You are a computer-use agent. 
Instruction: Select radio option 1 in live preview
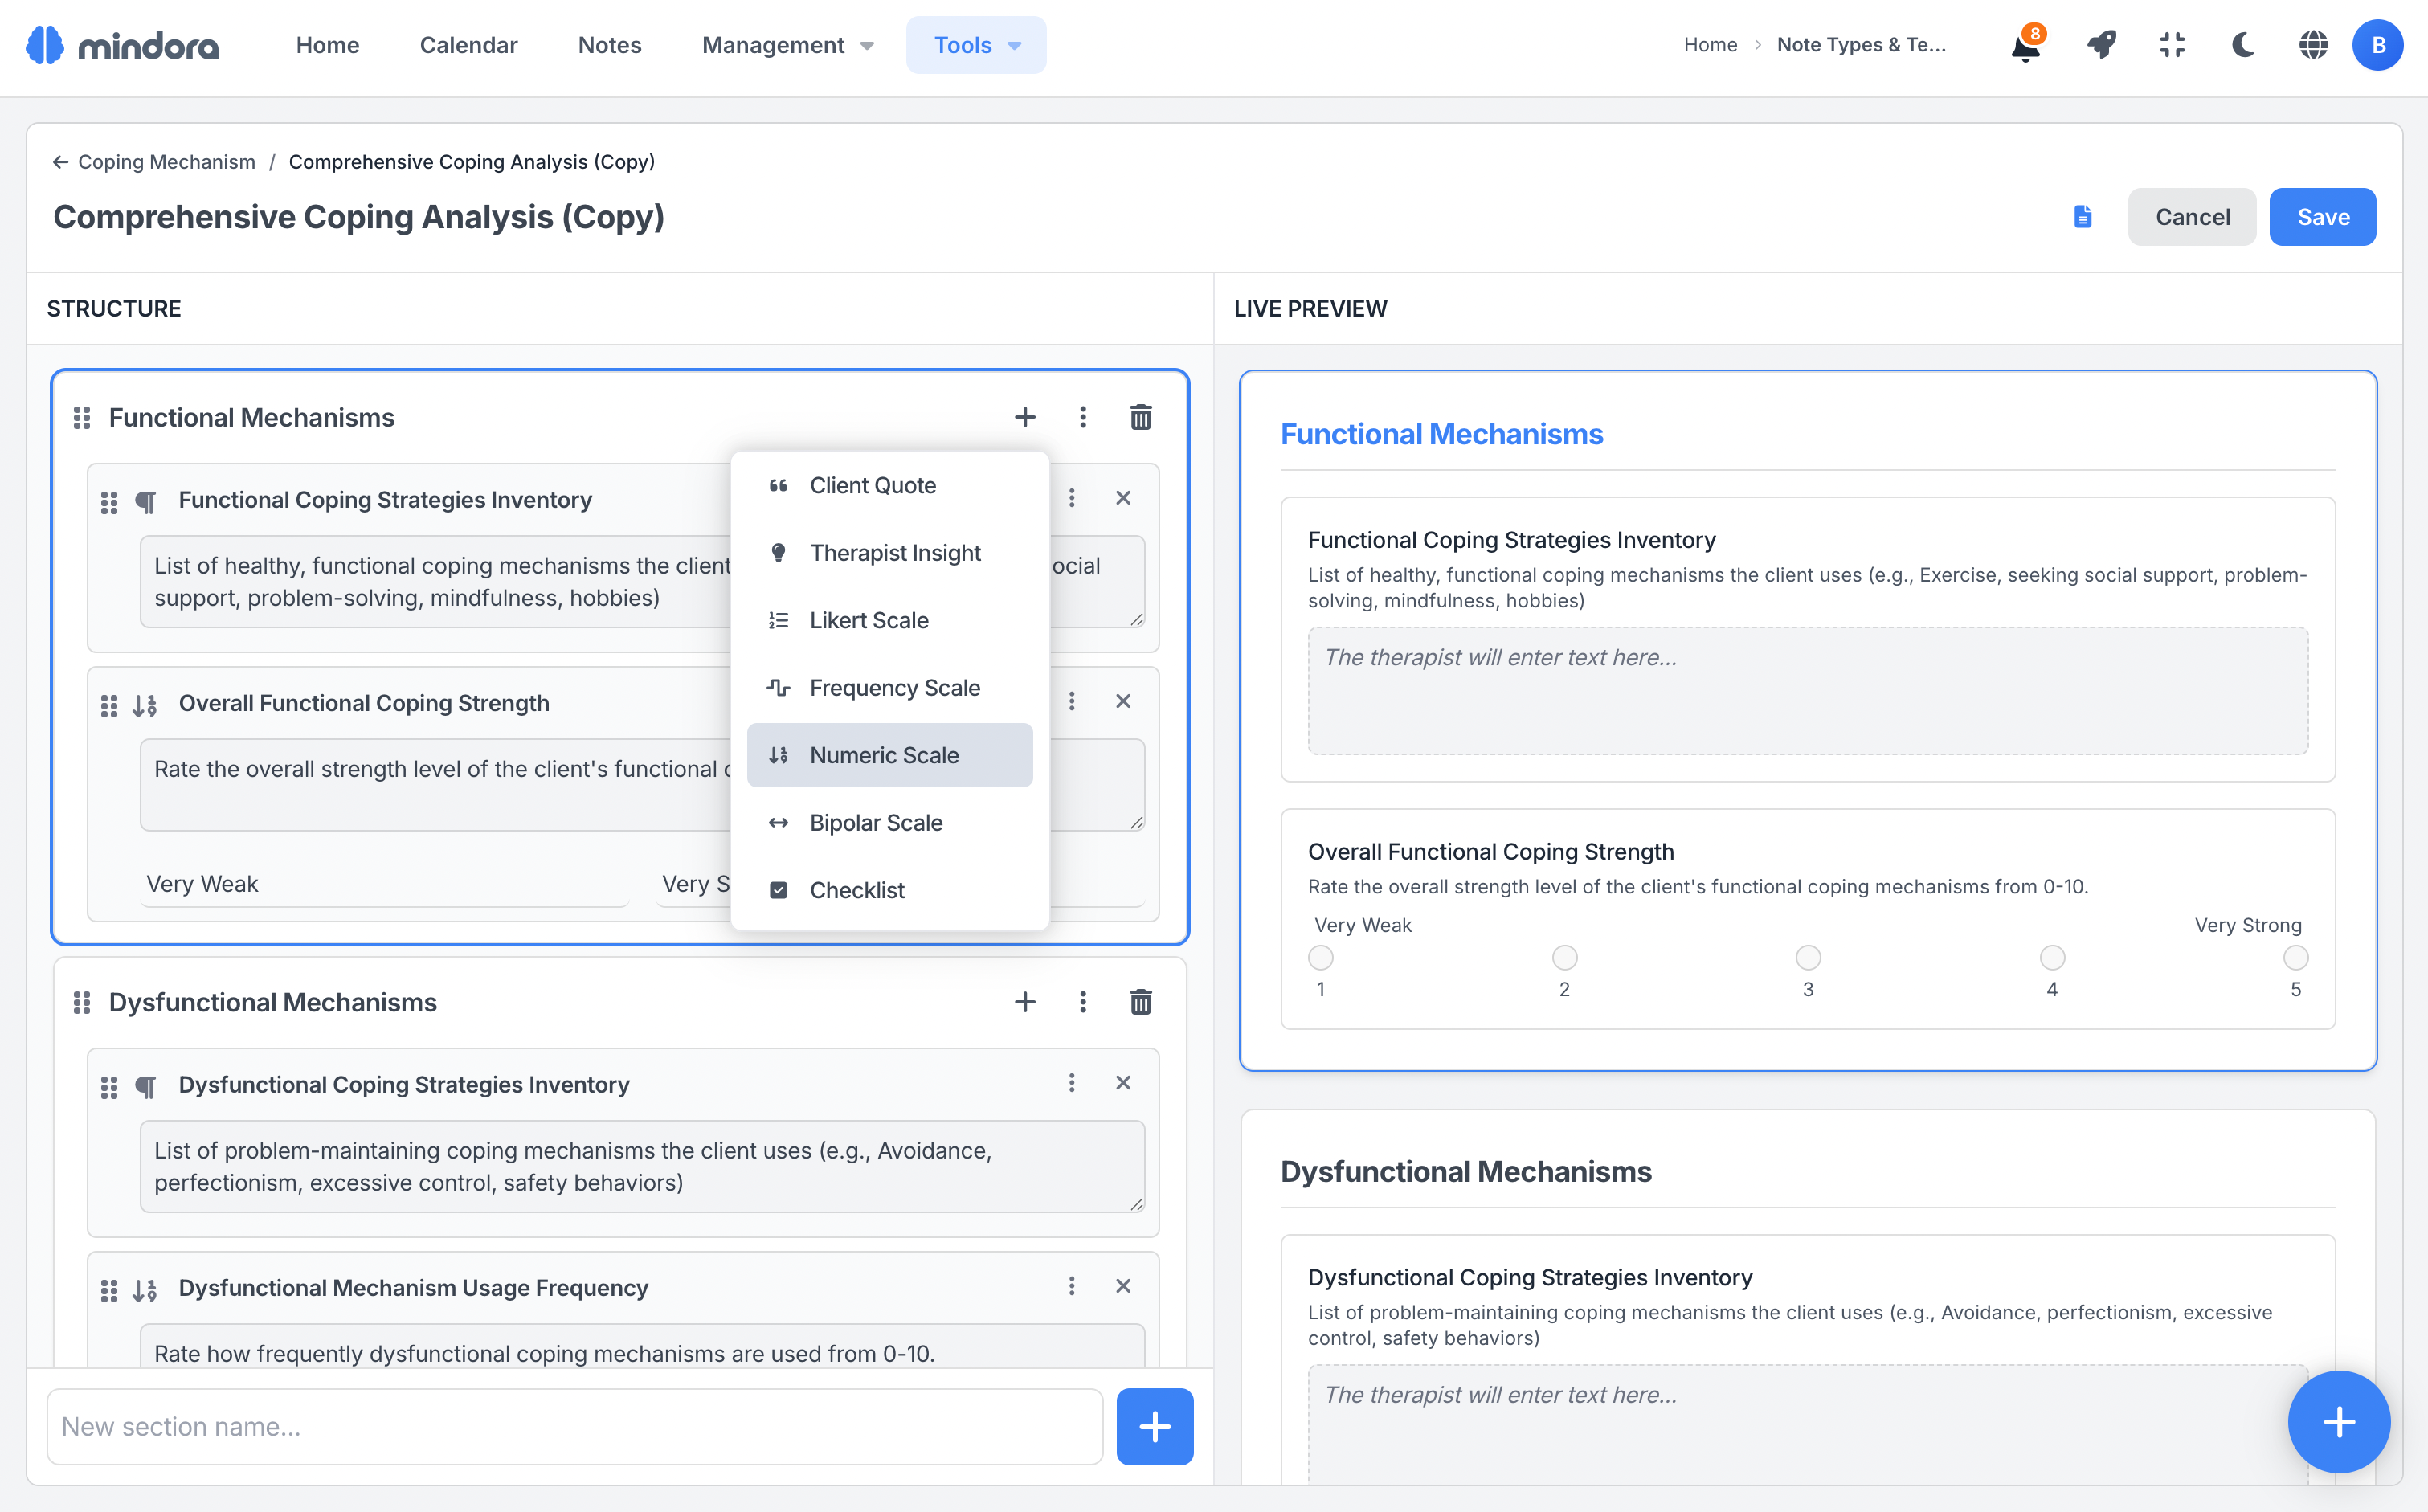click(1321, 958)
